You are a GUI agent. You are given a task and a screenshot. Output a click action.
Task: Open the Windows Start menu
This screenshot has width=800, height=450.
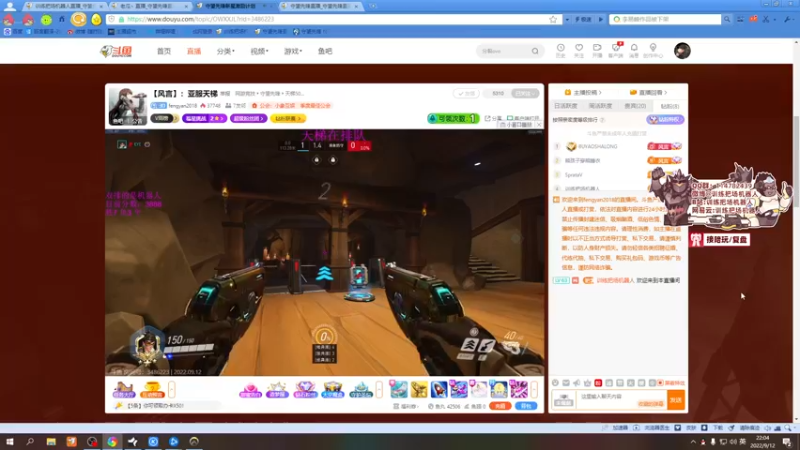[10, 441]
